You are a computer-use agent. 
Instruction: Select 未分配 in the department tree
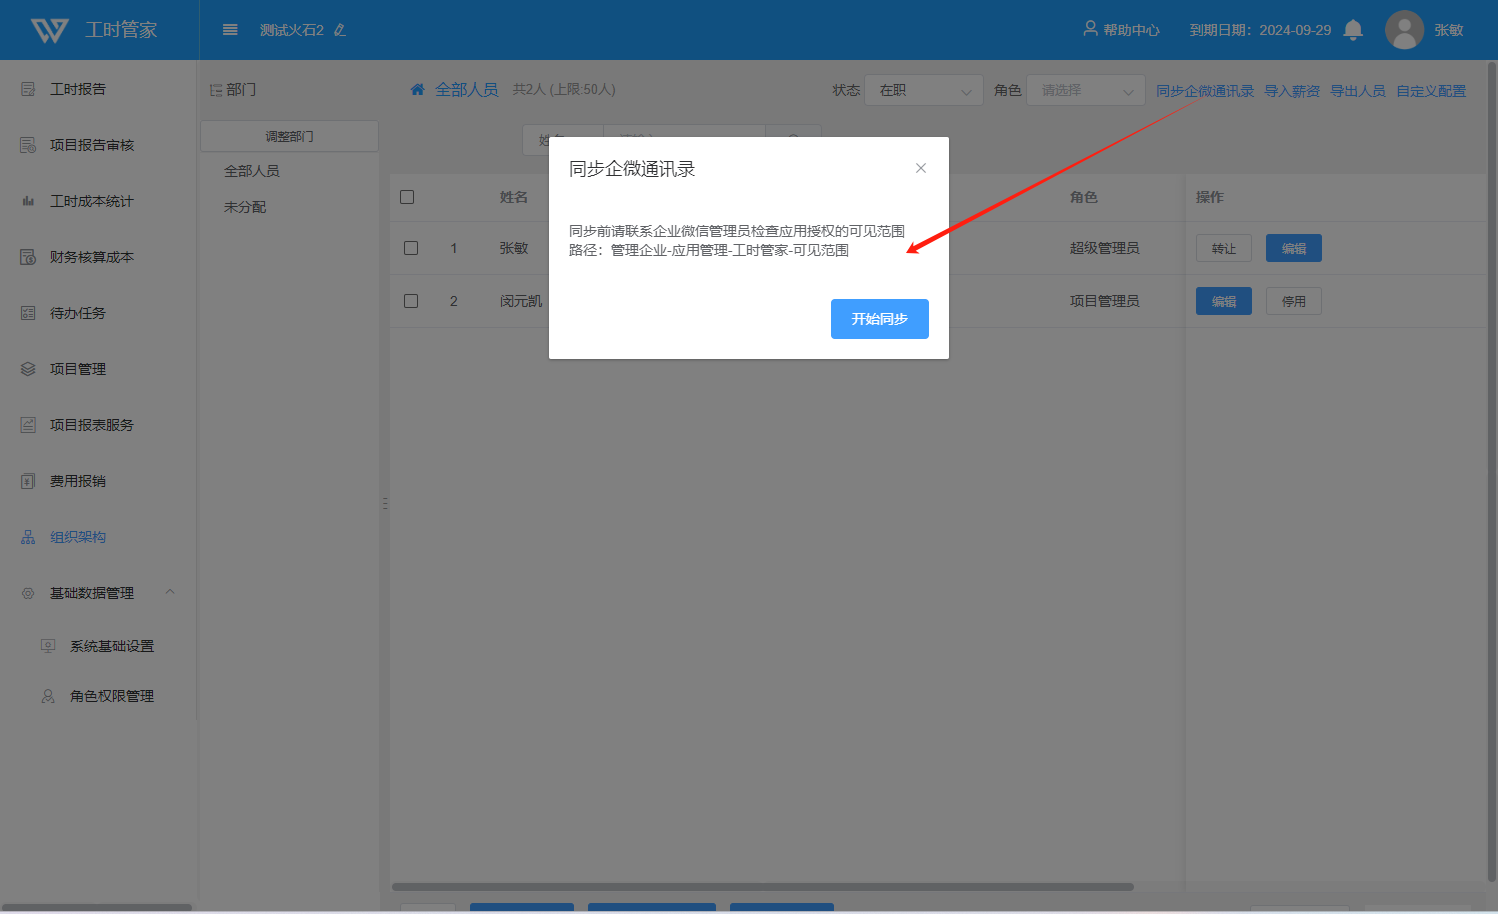(x=245, y=207)
